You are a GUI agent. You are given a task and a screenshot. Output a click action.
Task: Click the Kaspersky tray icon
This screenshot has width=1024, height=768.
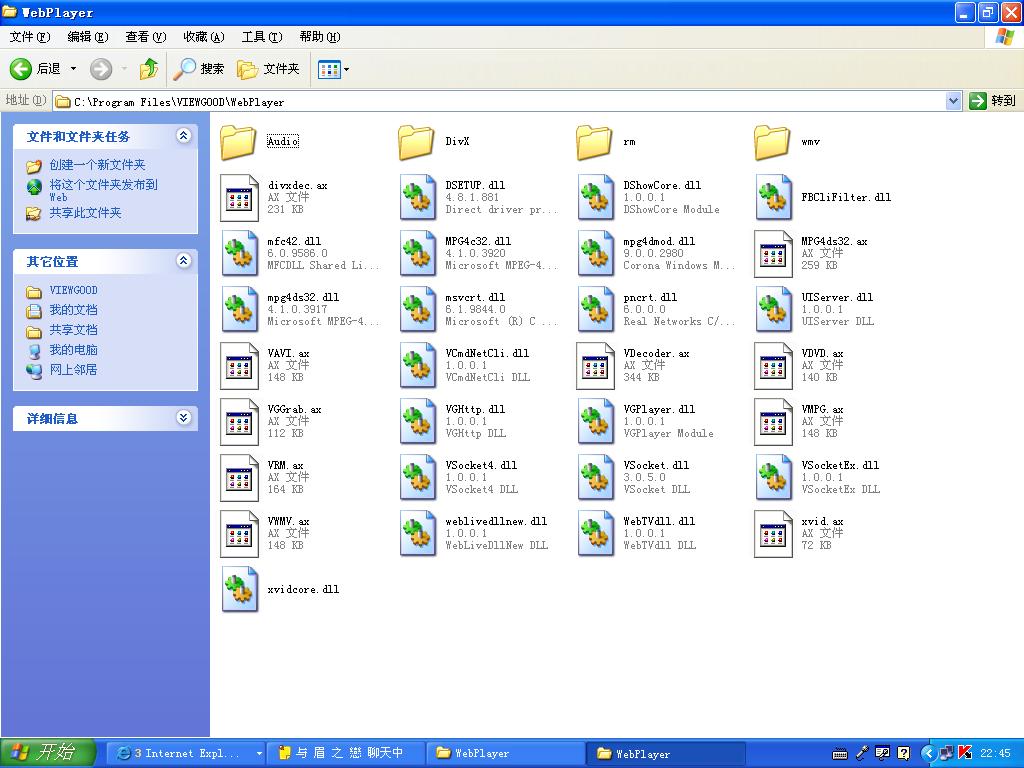pos(965,753)
